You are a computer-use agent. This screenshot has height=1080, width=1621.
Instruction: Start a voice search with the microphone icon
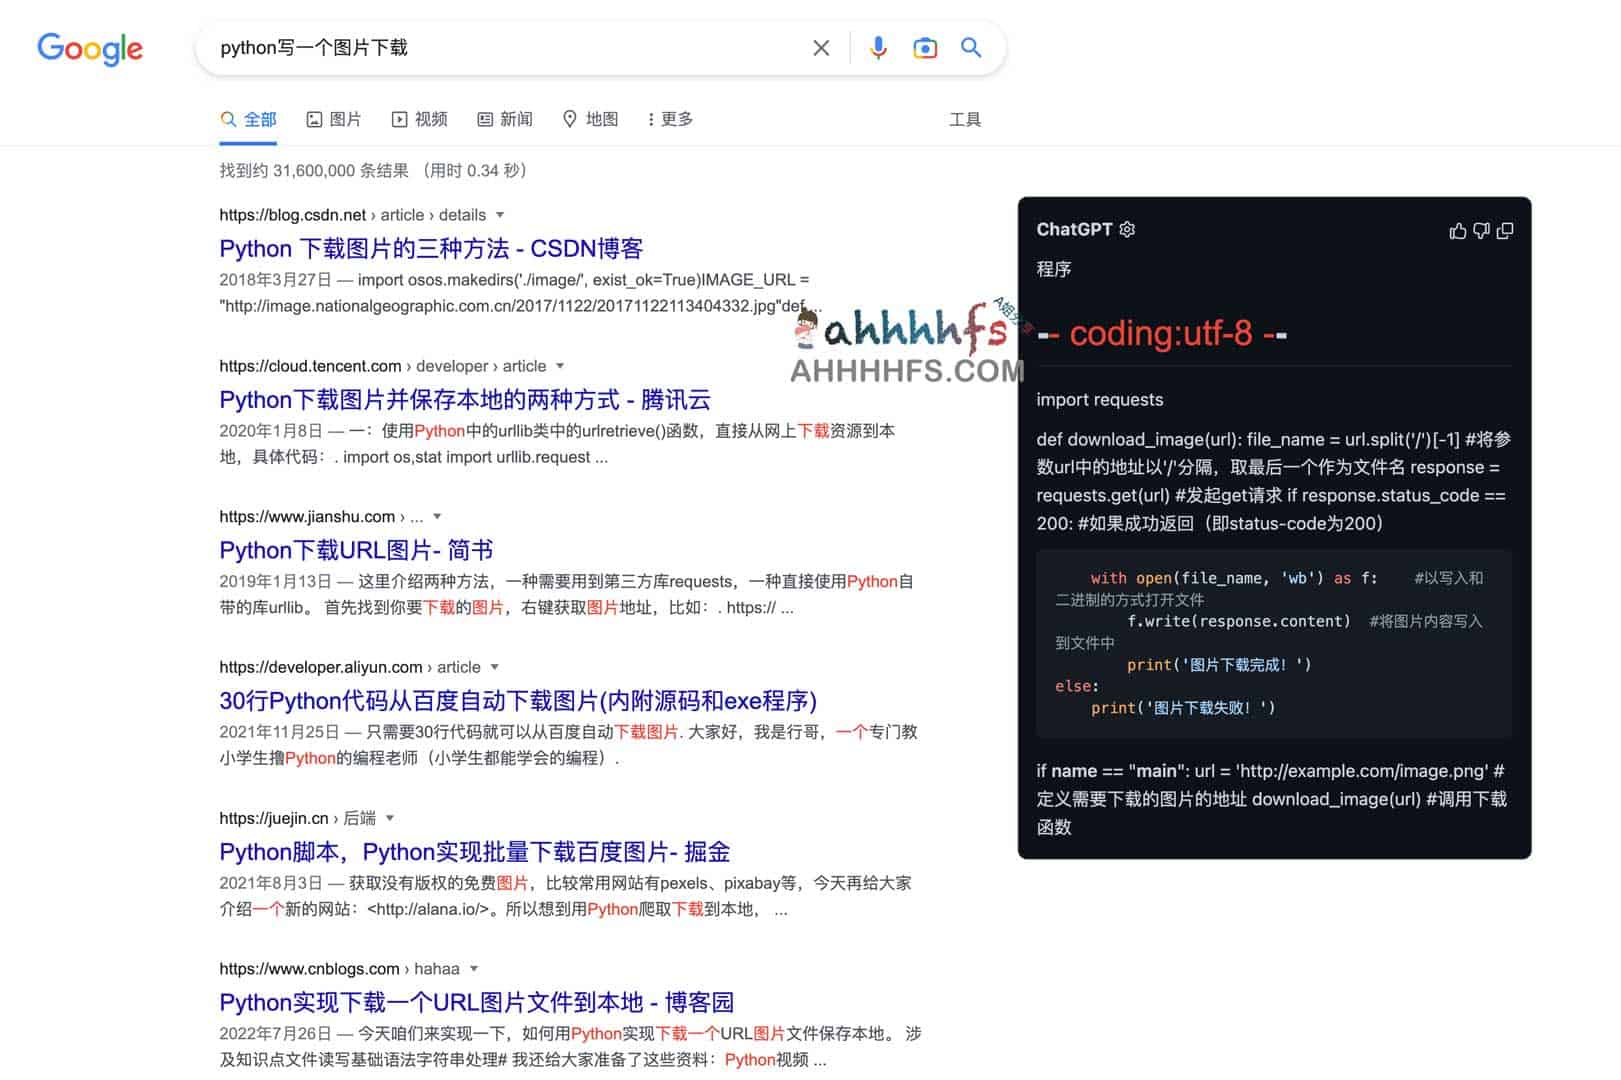tap(878, 47)
